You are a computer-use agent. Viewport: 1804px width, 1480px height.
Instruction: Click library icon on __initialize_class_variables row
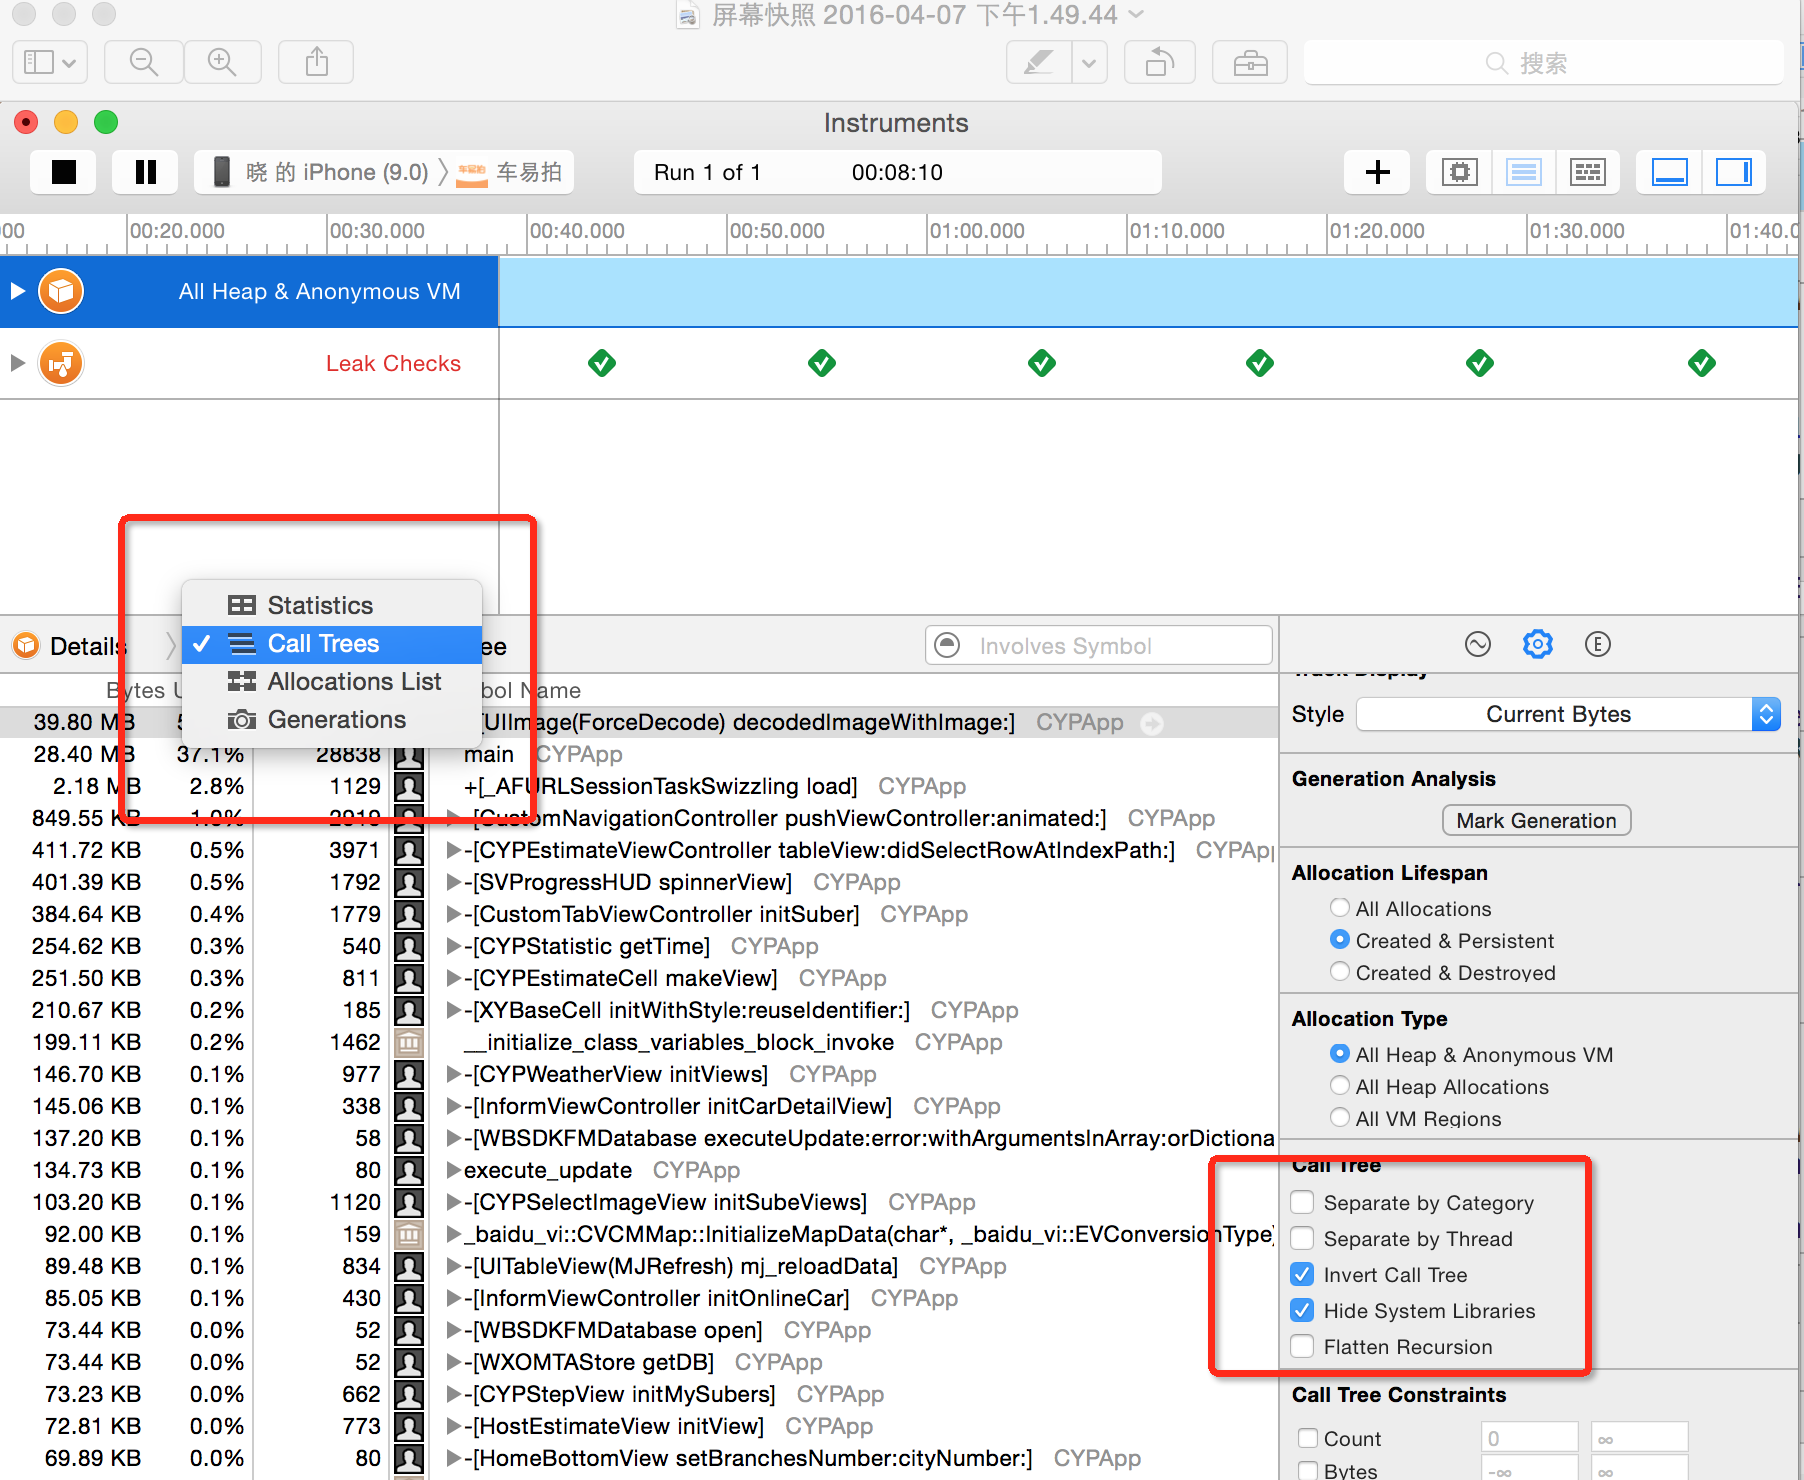(408, 1042)
